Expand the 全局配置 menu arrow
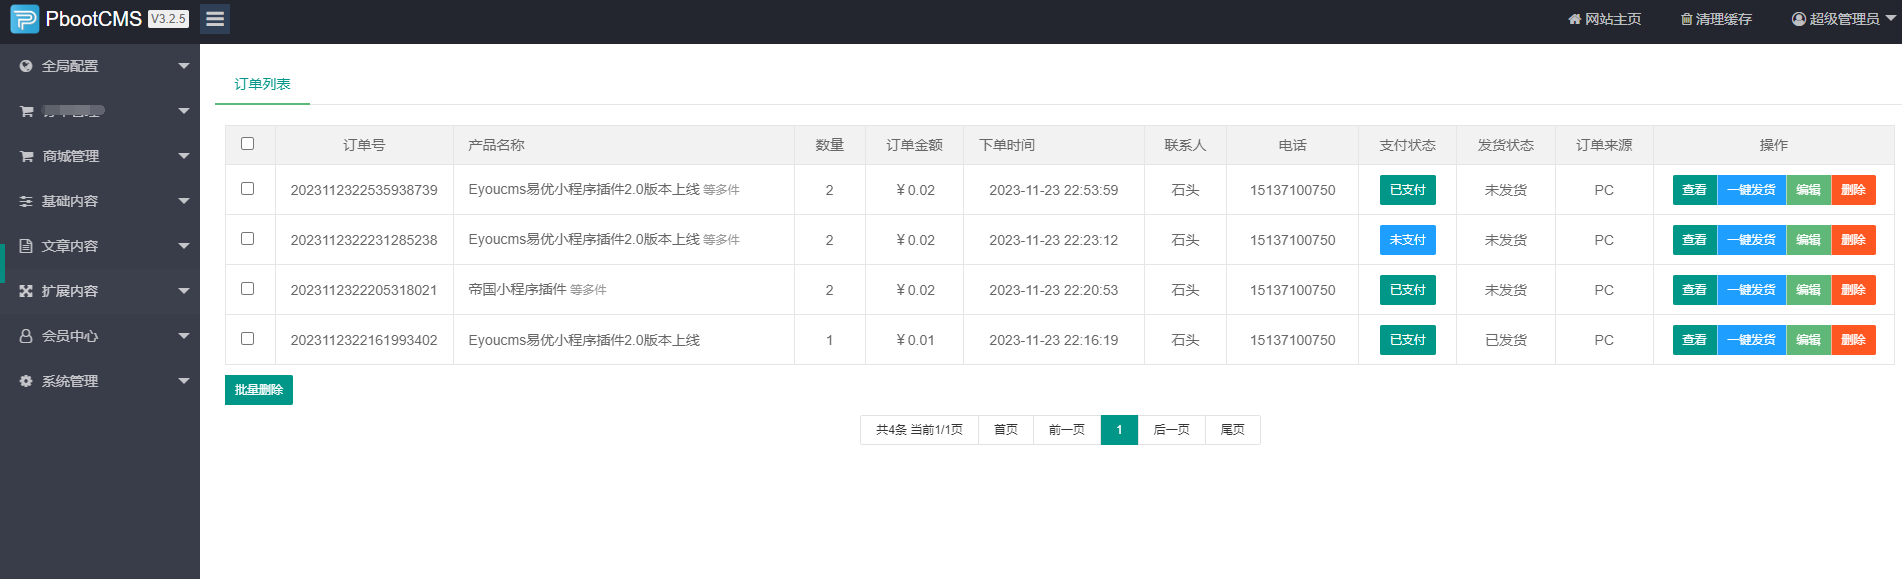 pyautogui.click(x=183, y=66)
